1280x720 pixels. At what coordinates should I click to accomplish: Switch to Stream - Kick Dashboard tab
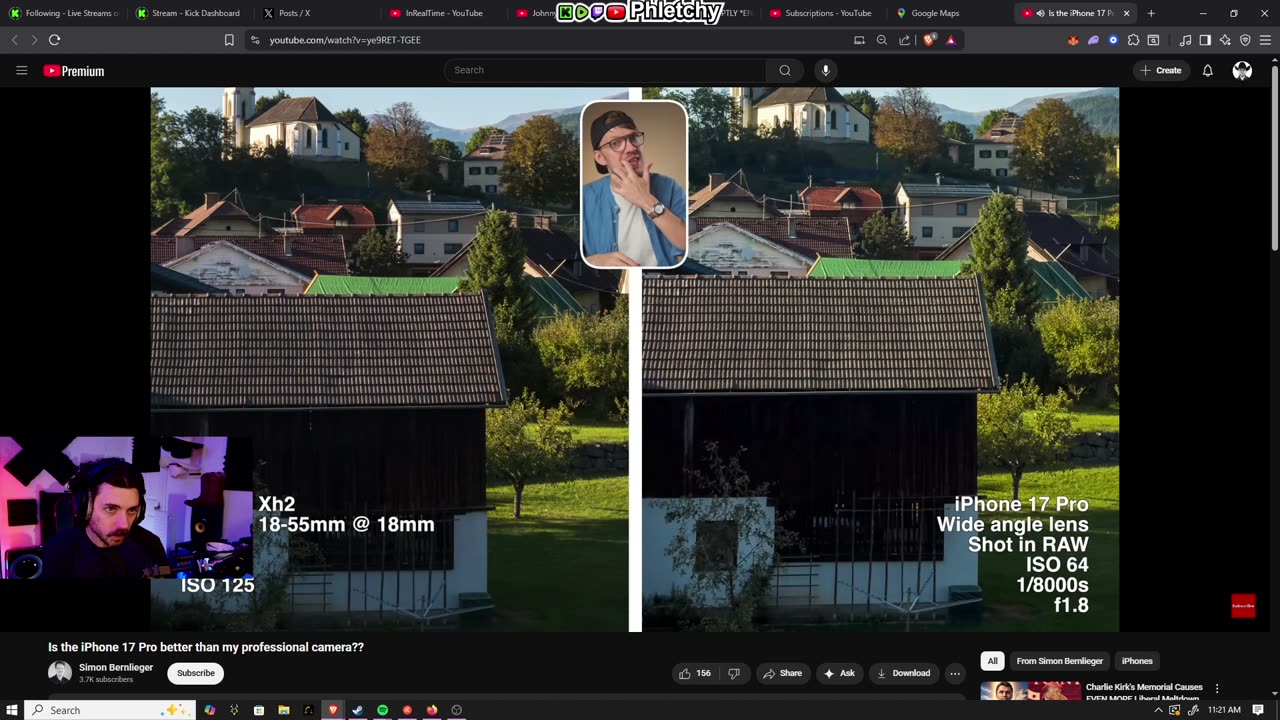[x=190, y=13]
